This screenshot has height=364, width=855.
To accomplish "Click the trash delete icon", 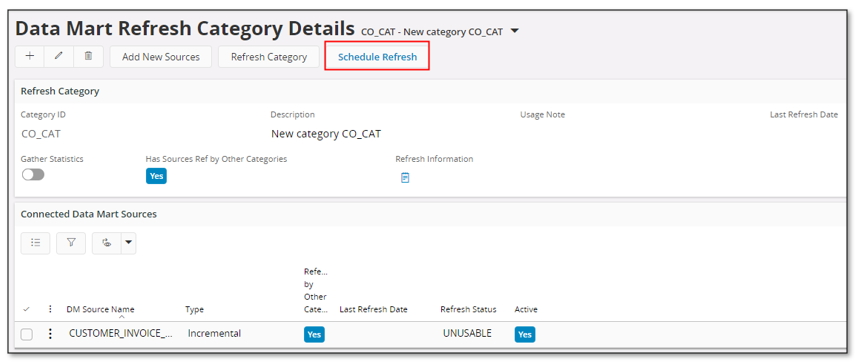I will pyautogui.click(x=88, y=56).
